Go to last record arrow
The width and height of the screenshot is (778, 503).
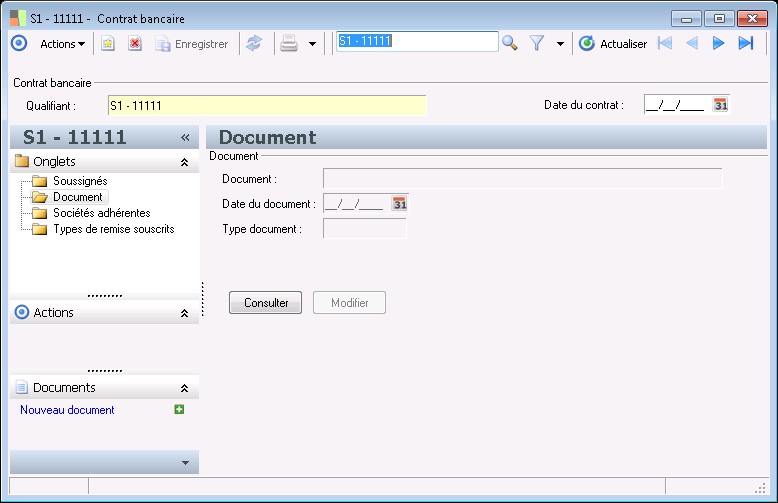coord(746,43)
